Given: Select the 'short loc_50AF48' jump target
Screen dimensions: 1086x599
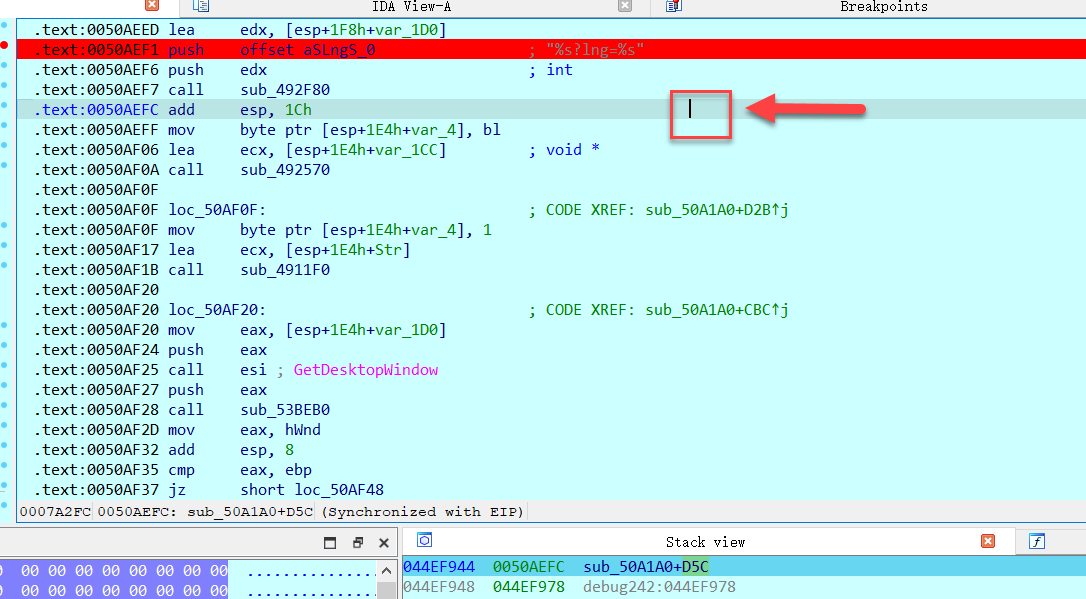Looking at the screenshot, I should coord(312,490).
